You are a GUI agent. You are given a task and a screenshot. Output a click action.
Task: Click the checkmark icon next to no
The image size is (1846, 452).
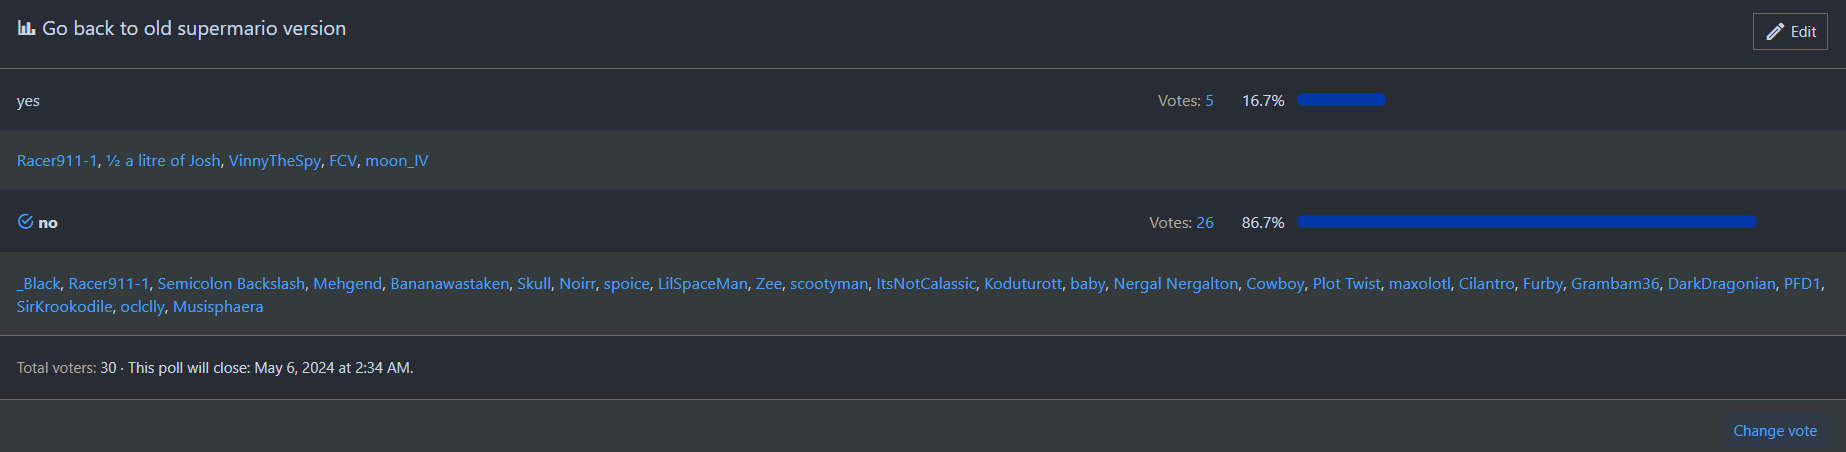(26, 222)
